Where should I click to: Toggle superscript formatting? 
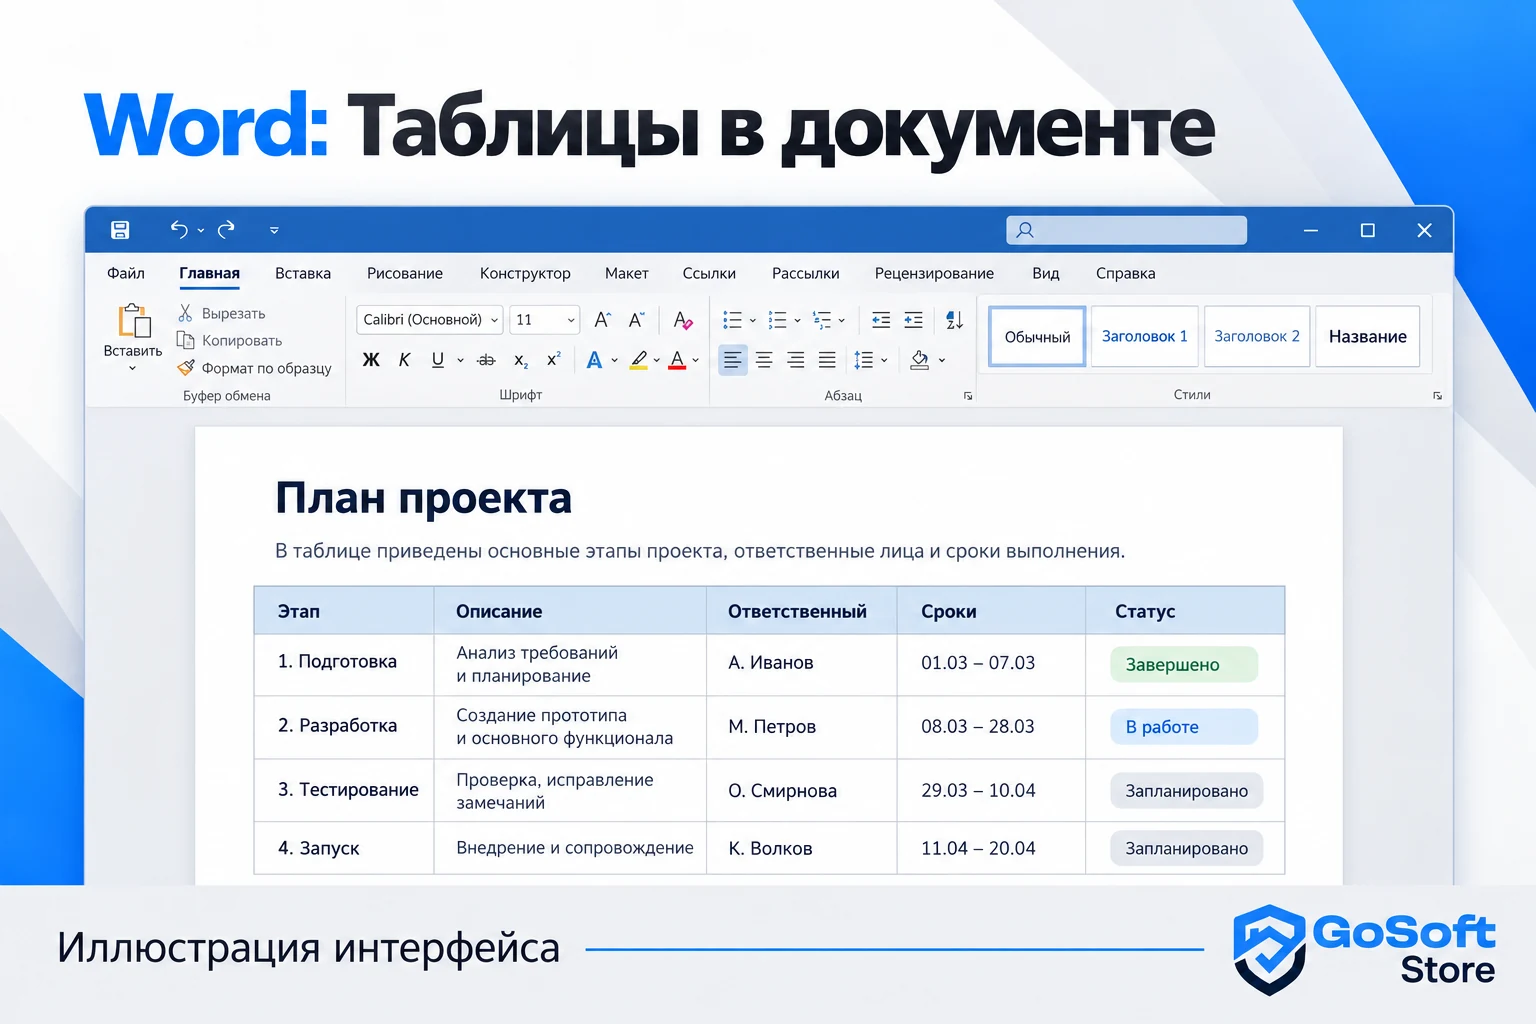pos(554,359)
